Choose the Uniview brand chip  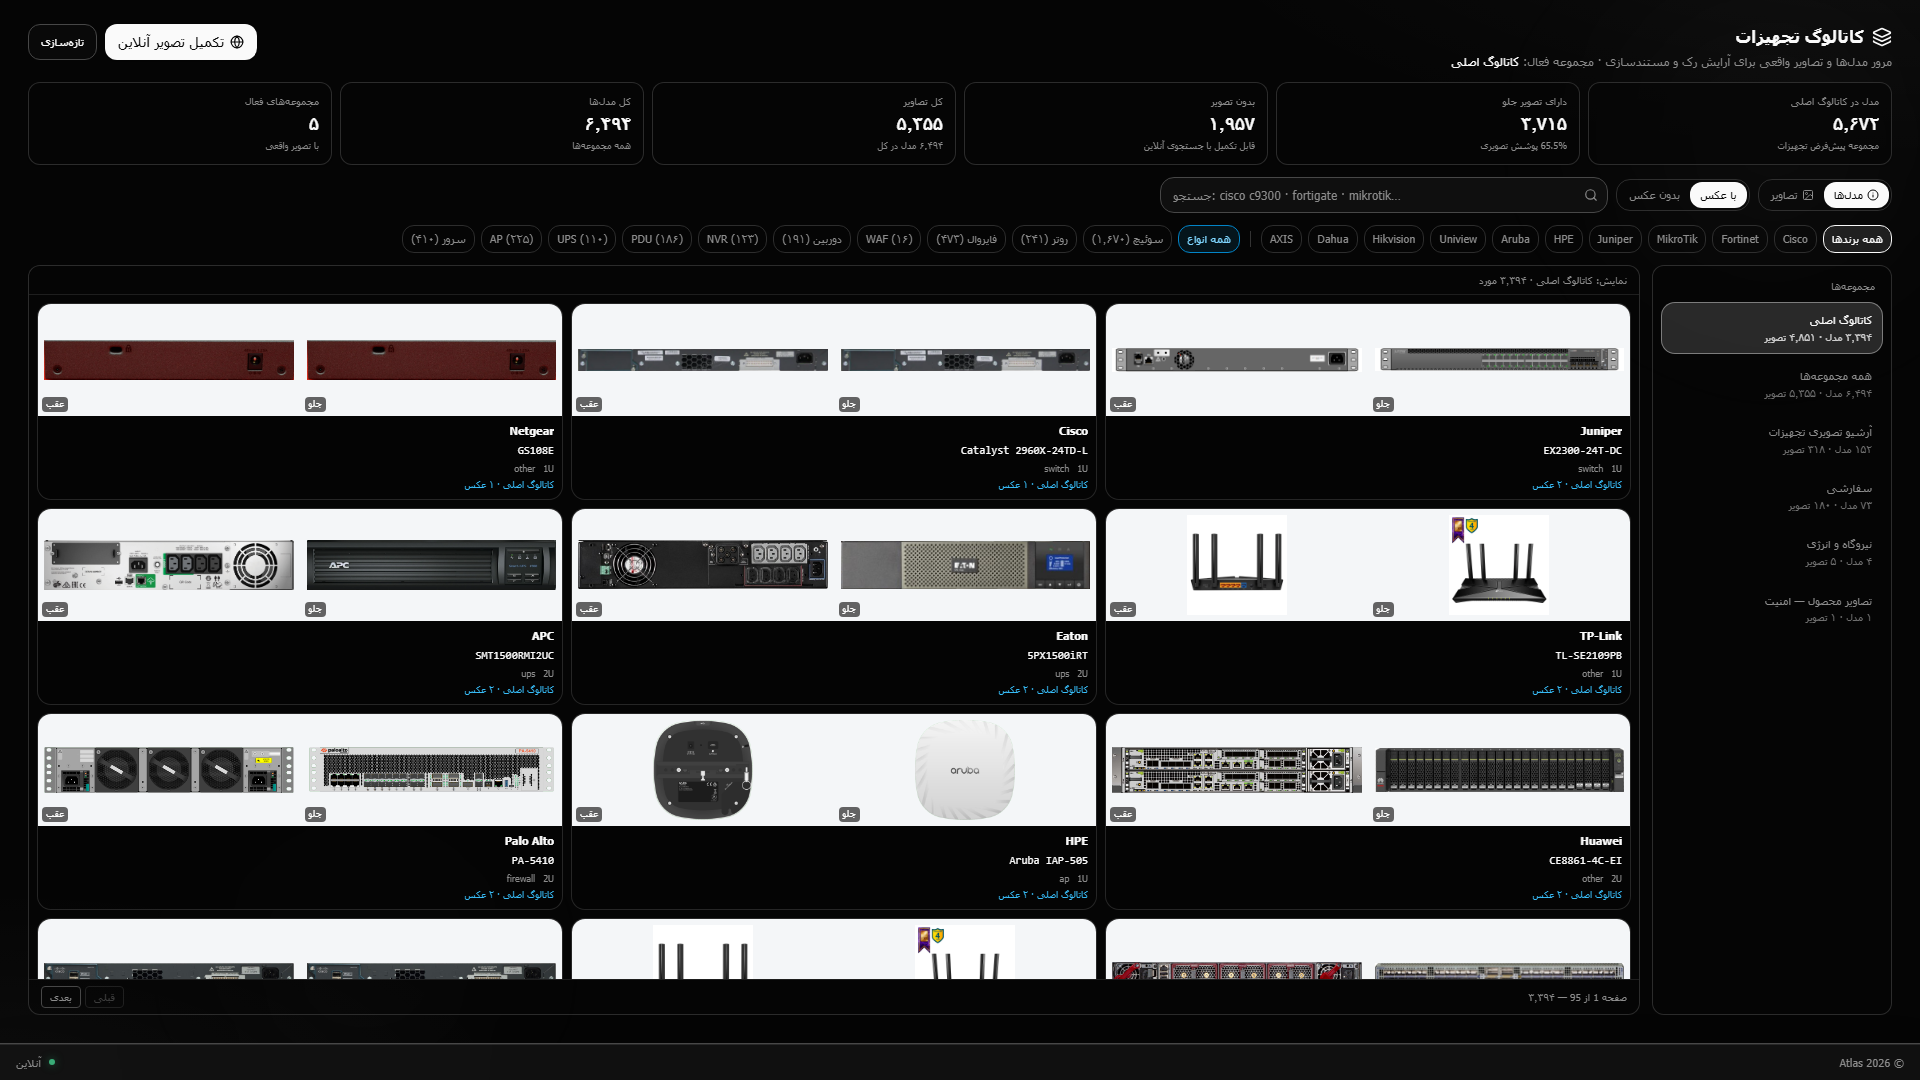pyautogui.click(x=1458, y=239)
